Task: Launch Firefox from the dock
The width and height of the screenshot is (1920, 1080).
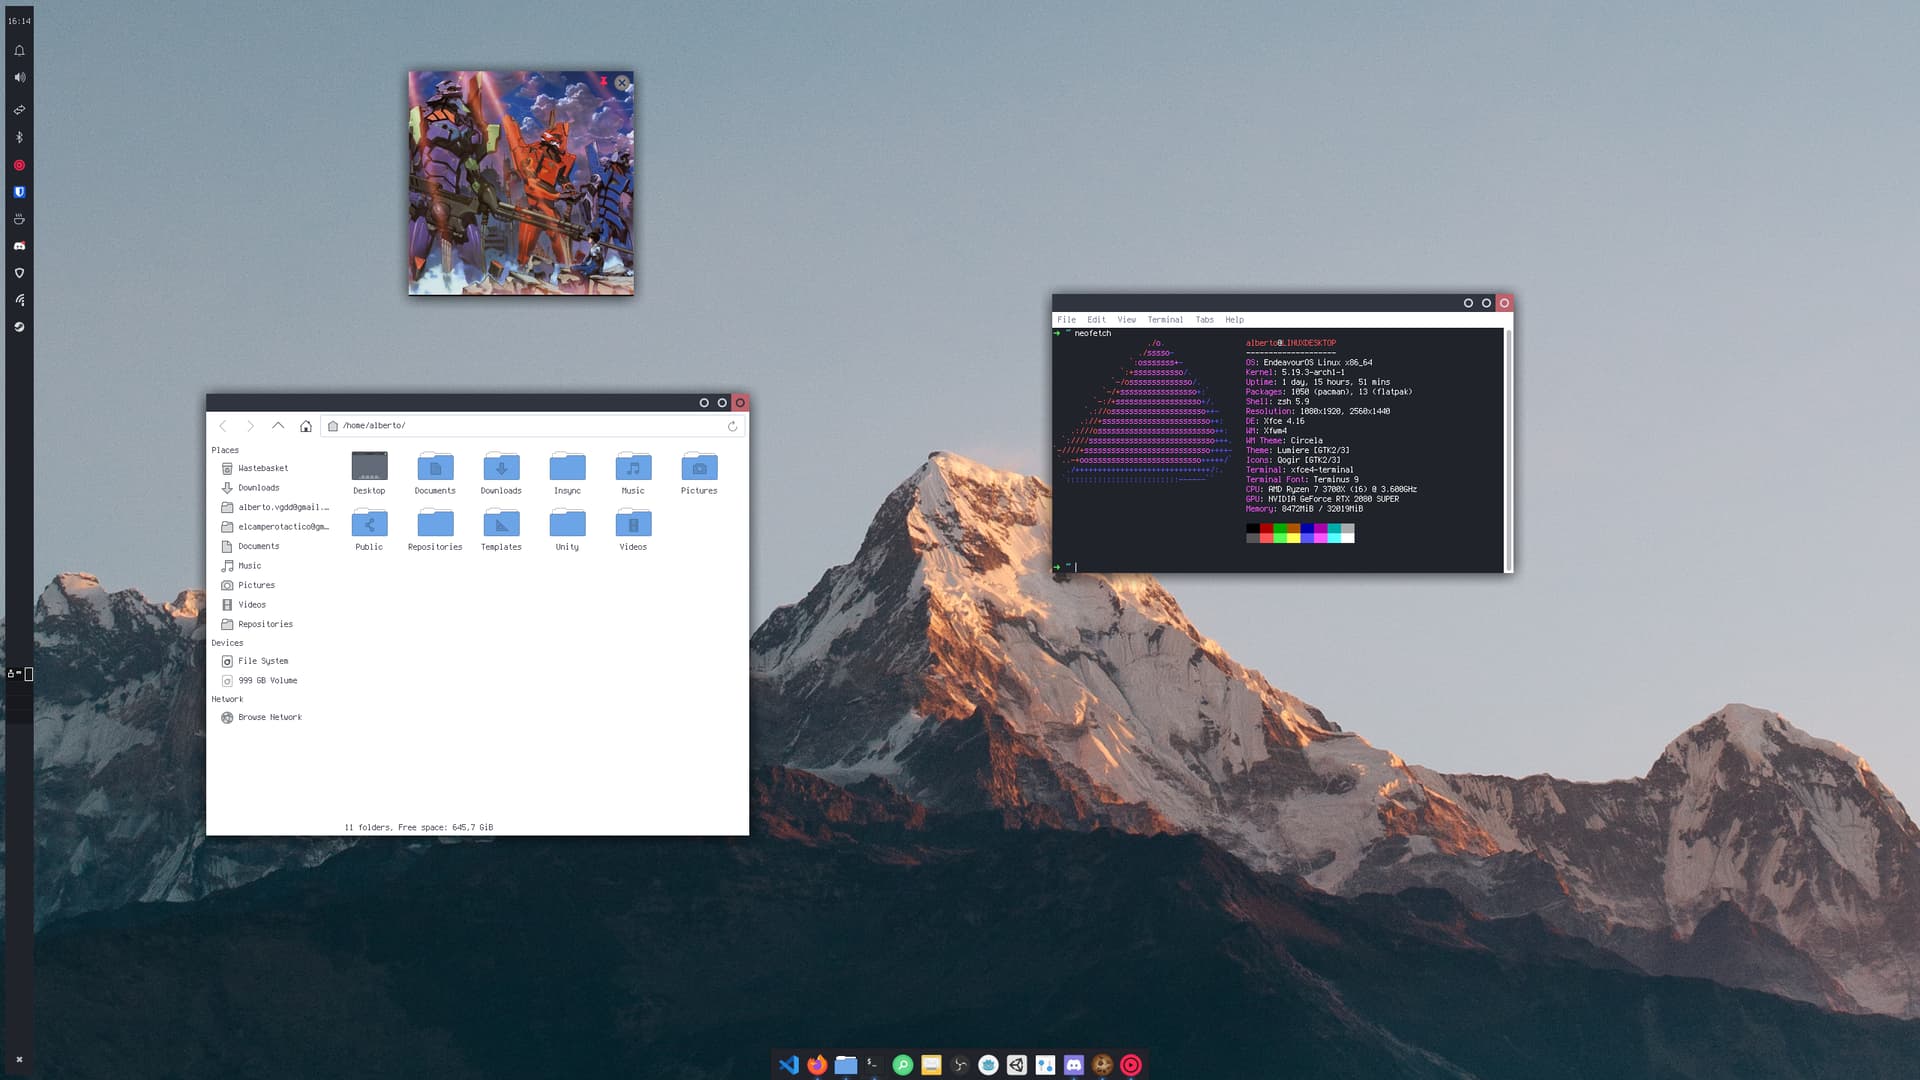Action: (x=817, y=1065)
